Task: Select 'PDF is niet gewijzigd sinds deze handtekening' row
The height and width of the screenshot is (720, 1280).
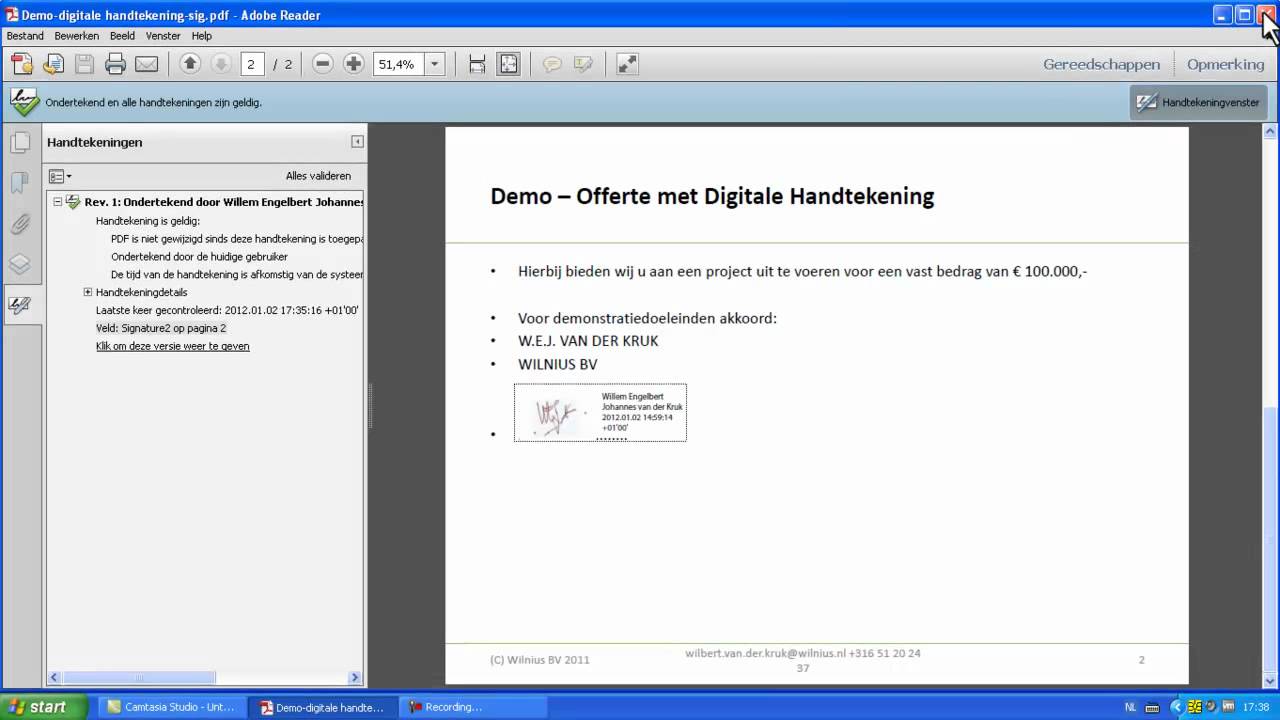Action: click(x=237, y=239)
